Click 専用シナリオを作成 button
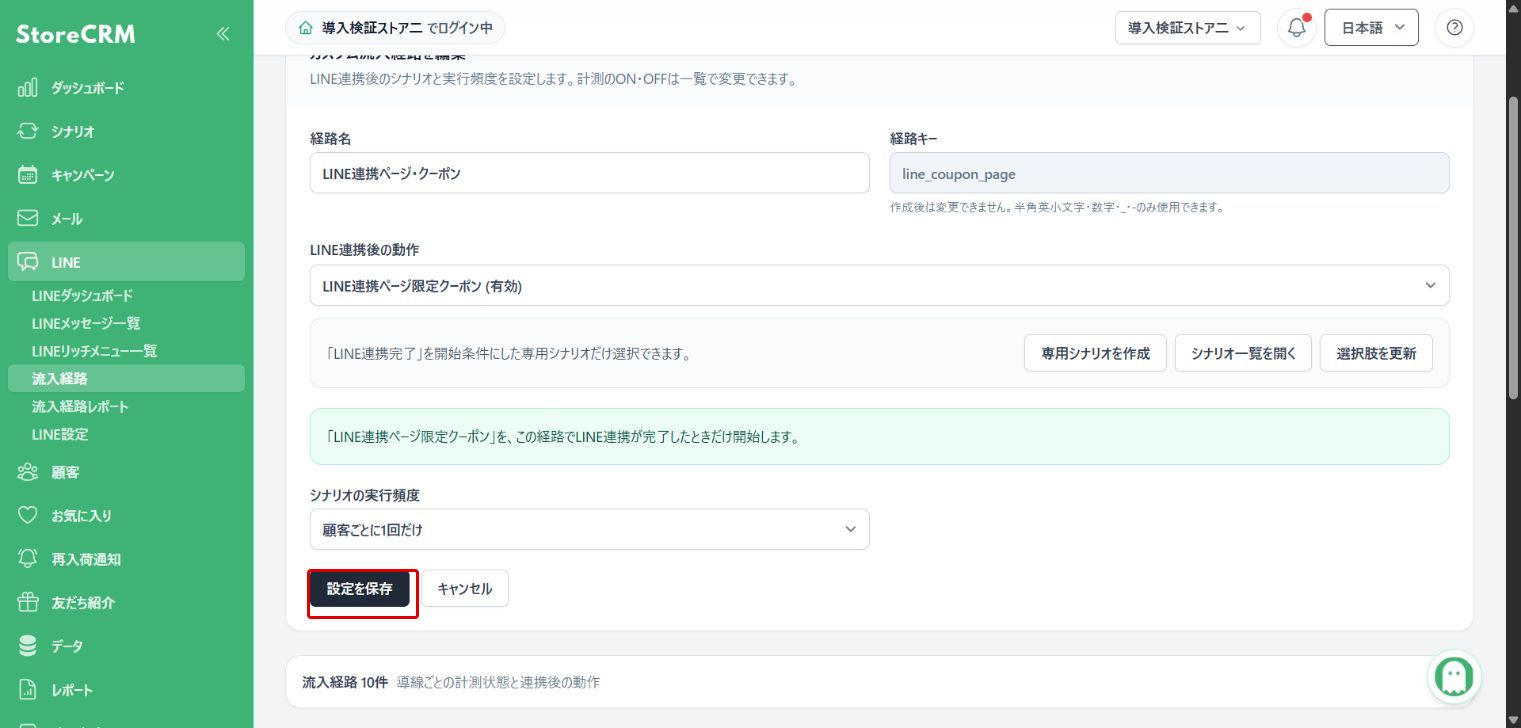Screen dimensions: 1521x728 [x=1095, y=353]
